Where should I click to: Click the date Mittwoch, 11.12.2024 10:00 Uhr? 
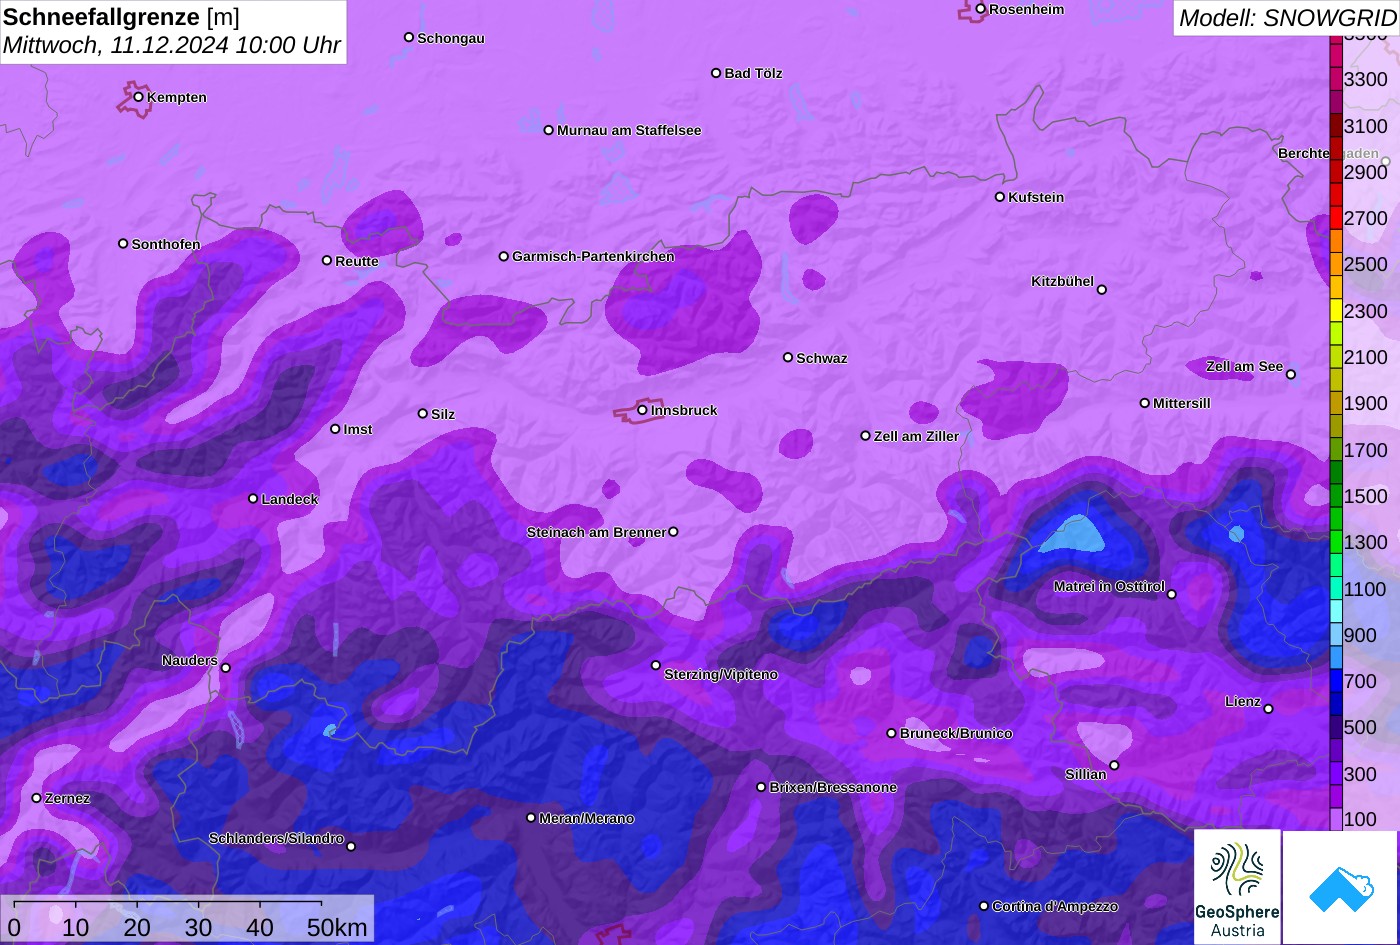click(171, 45)
